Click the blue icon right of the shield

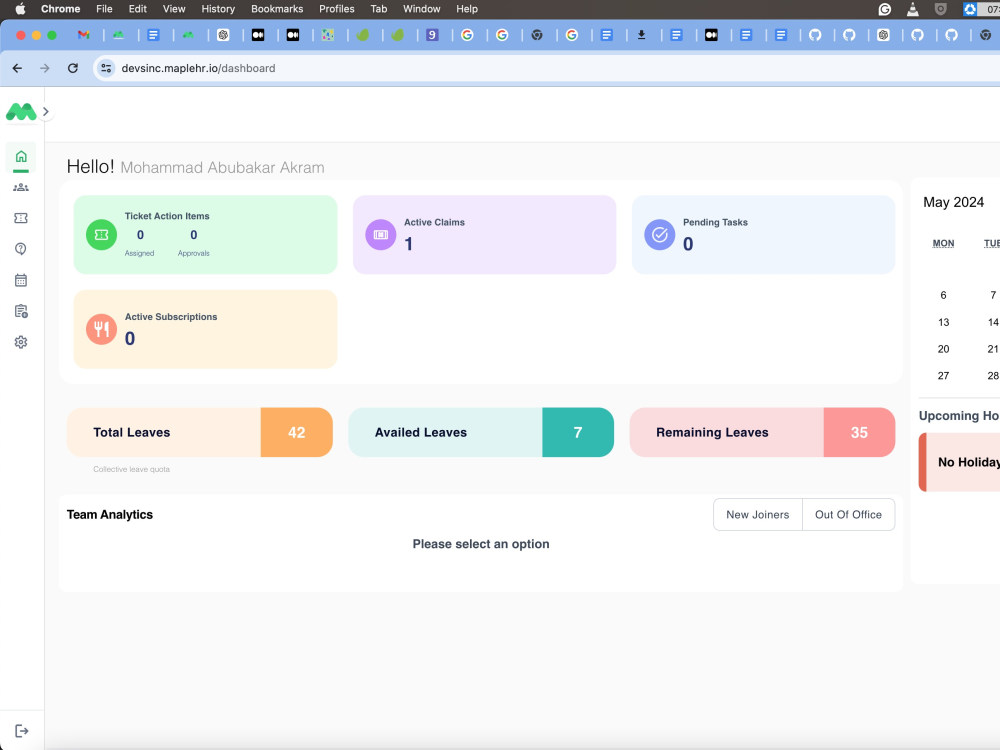pos(970,9)
